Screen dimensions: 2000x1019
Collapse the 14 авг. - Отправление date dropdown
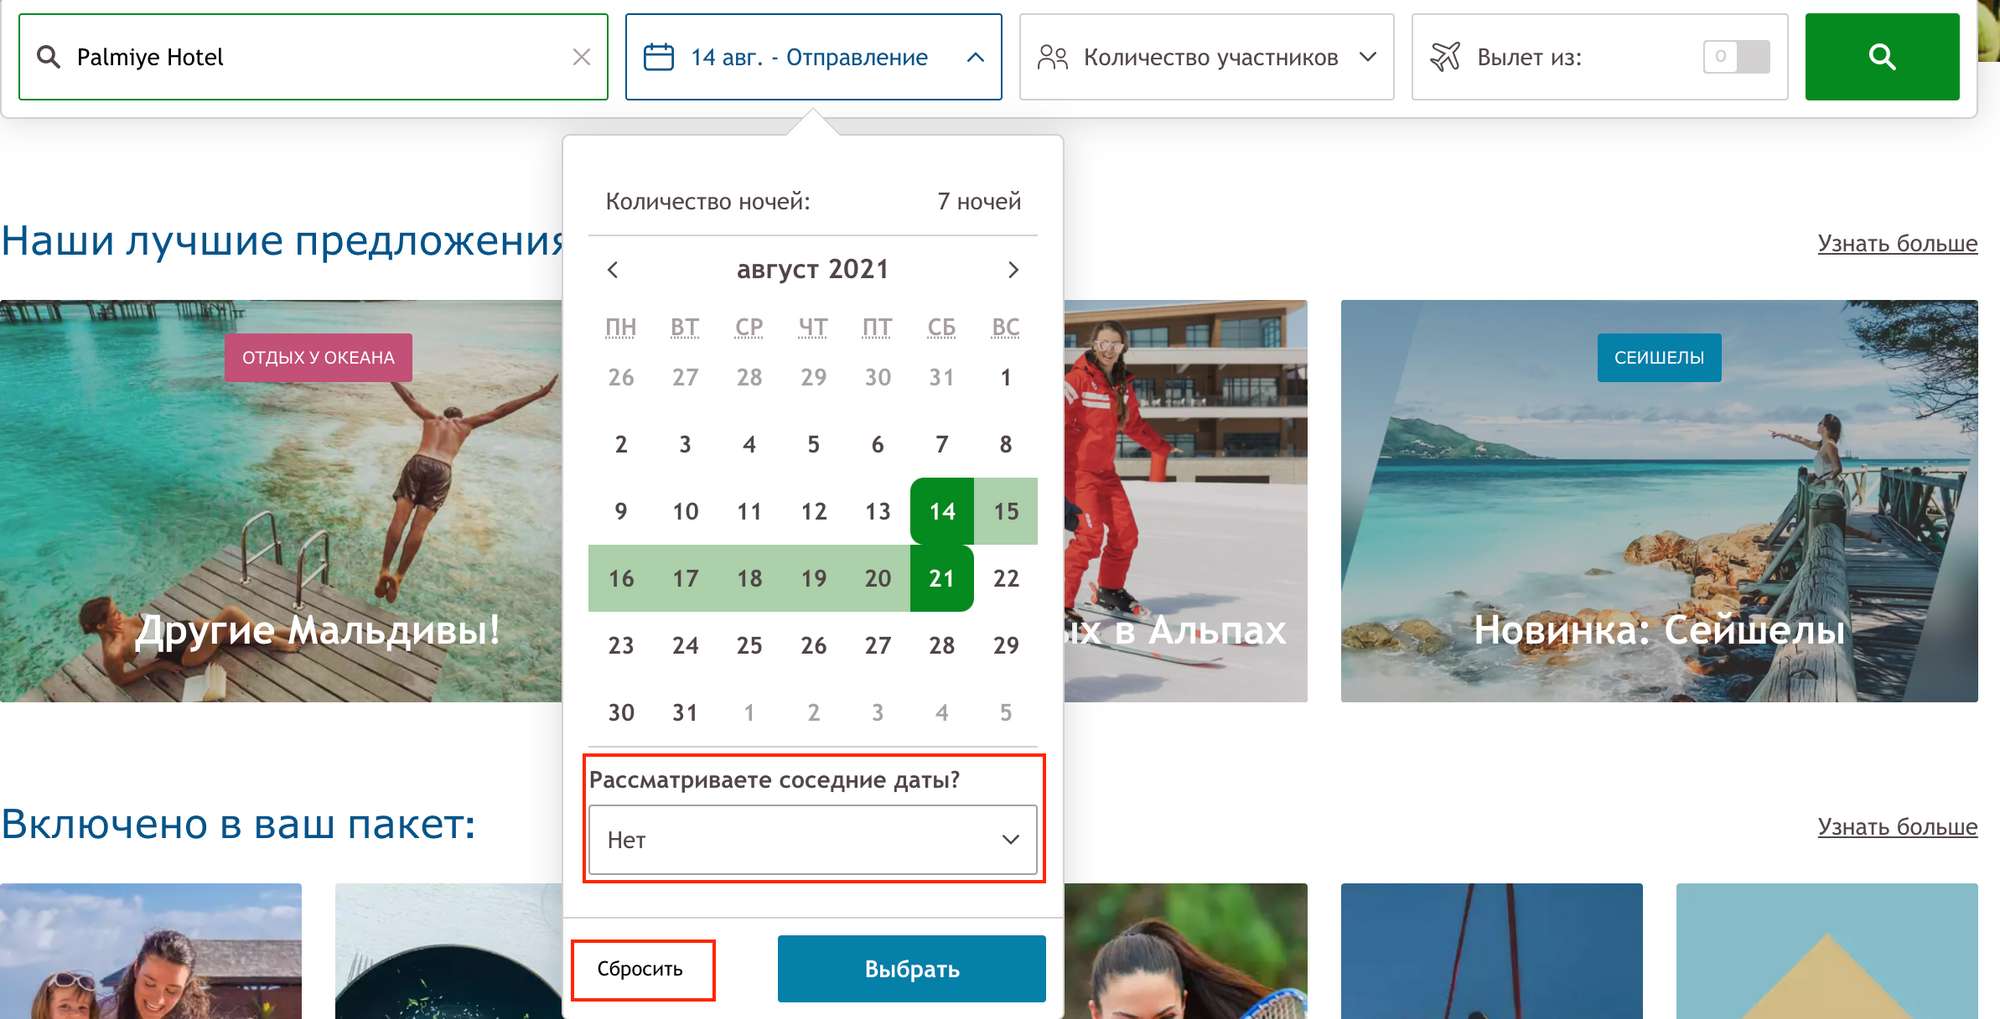coord(975,57)
